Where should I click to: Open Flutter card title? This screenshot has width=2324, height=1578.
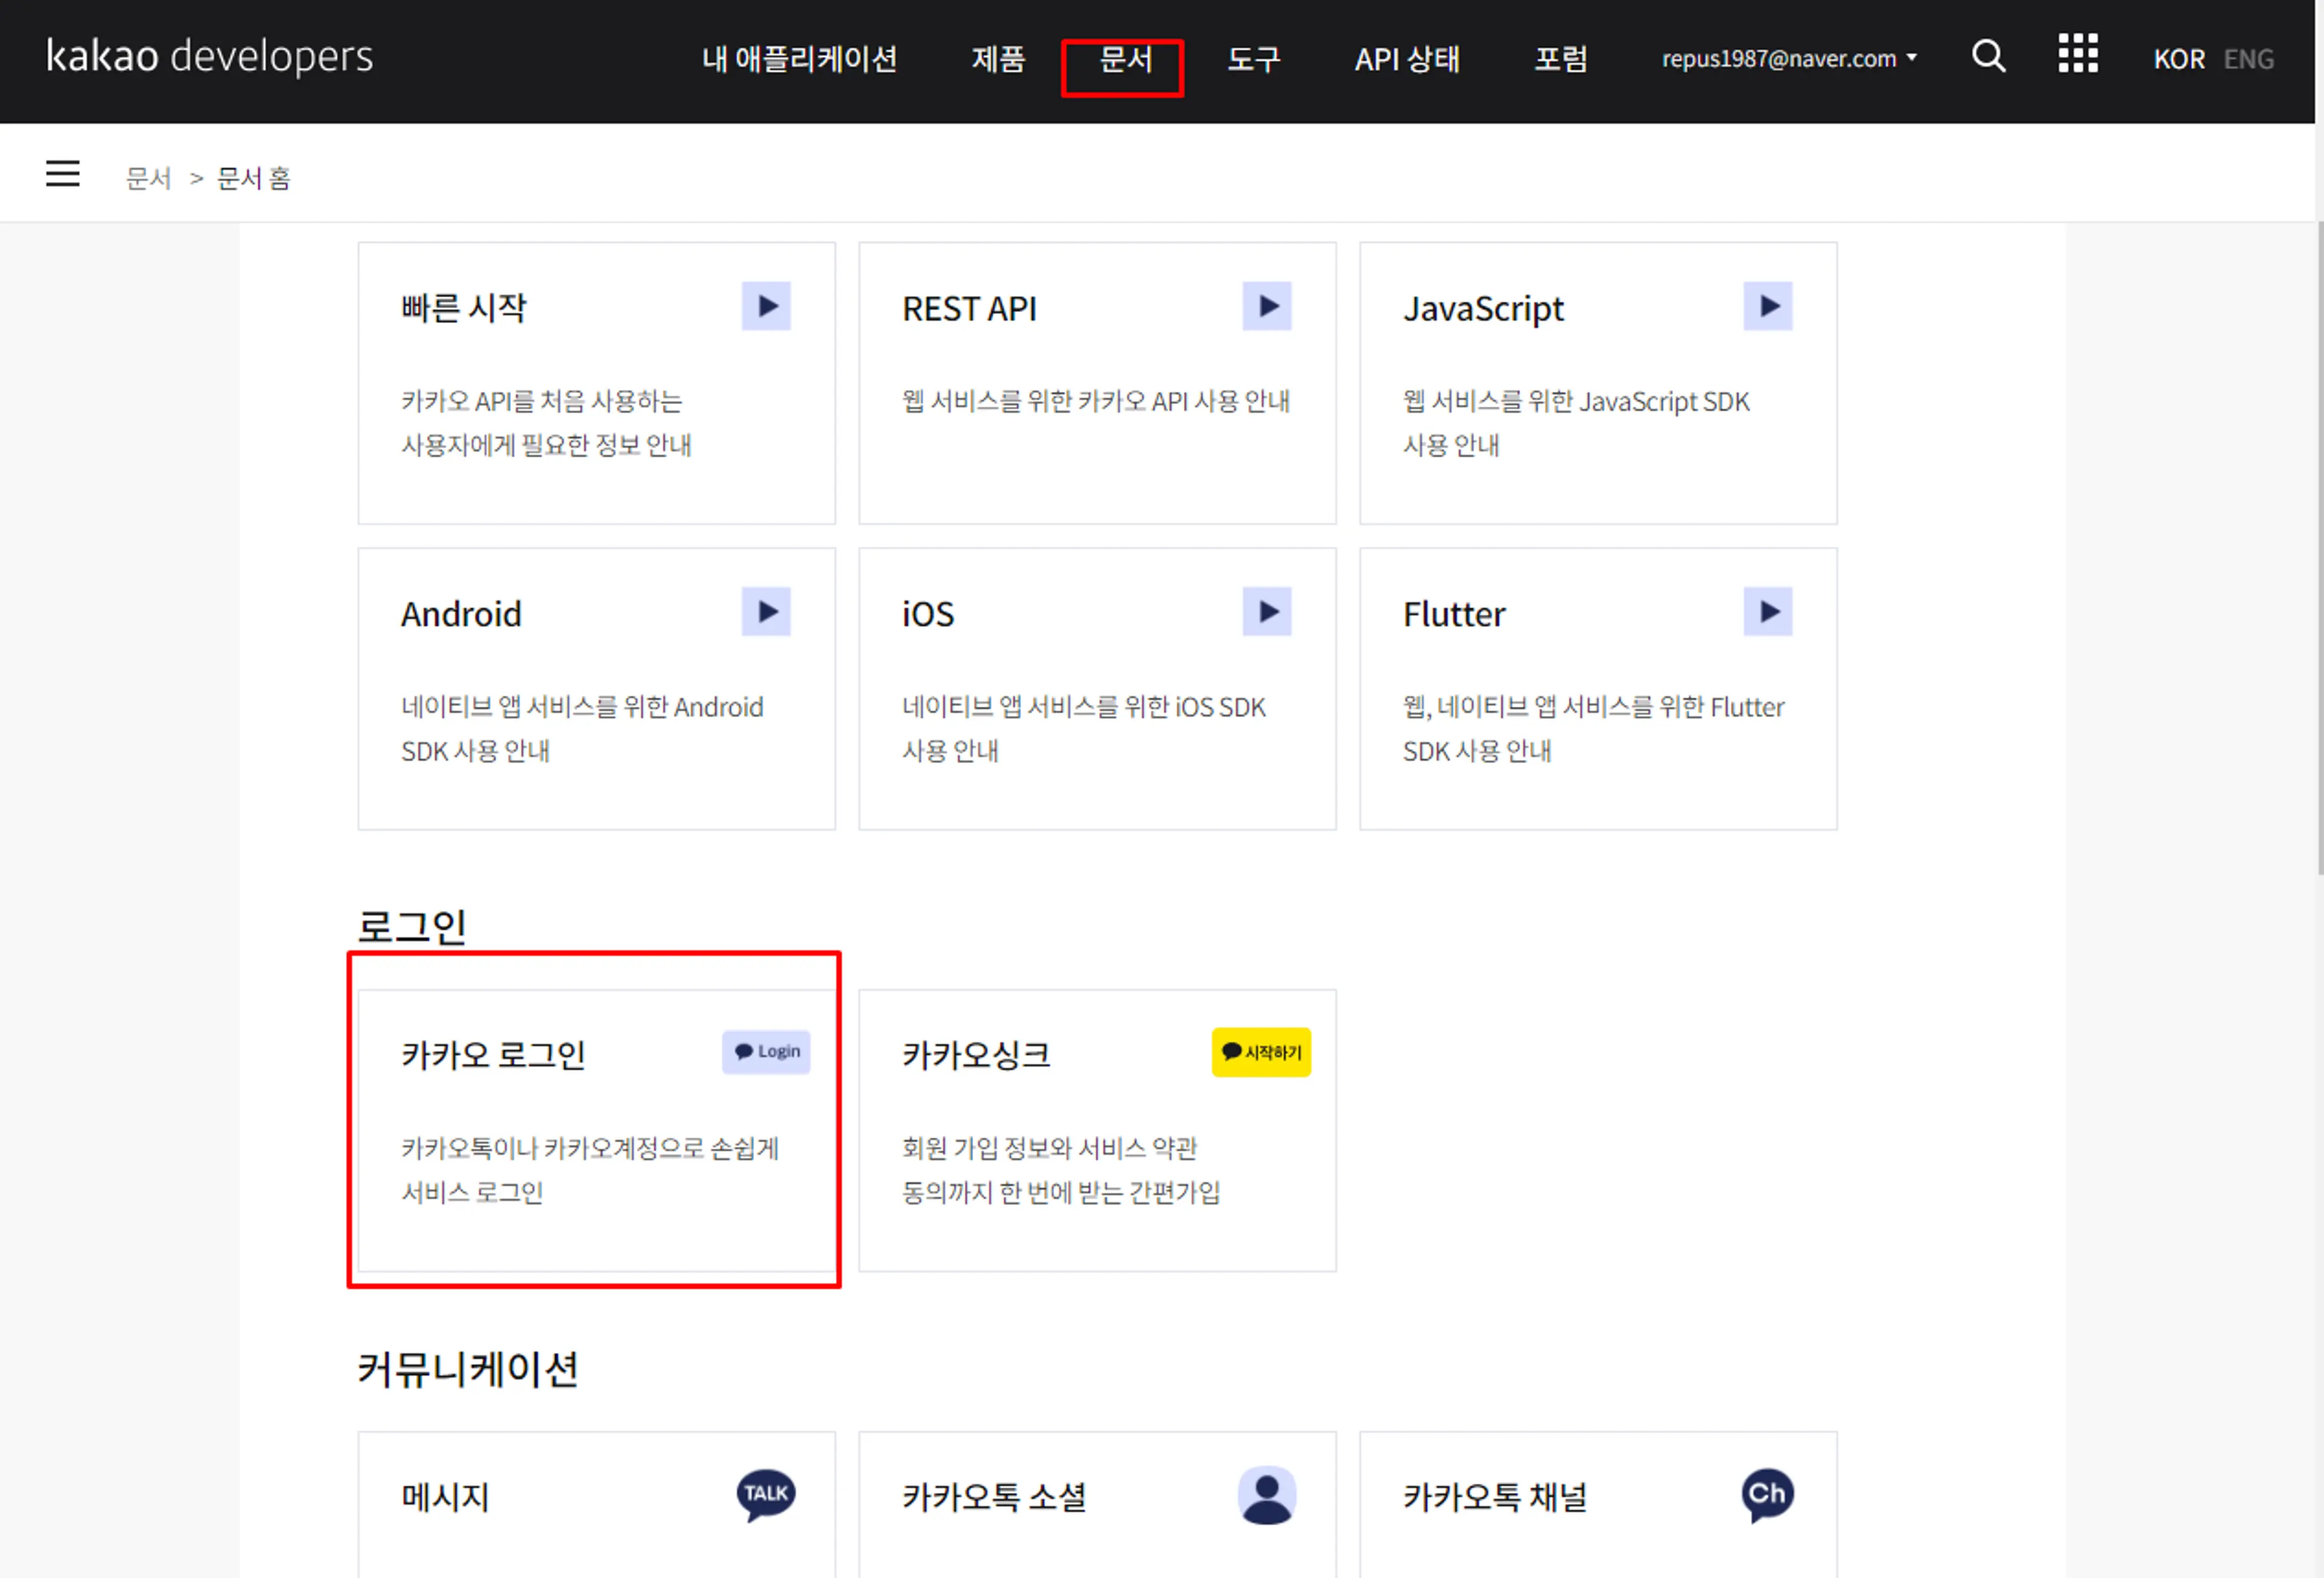click(x=1454, y=614)
